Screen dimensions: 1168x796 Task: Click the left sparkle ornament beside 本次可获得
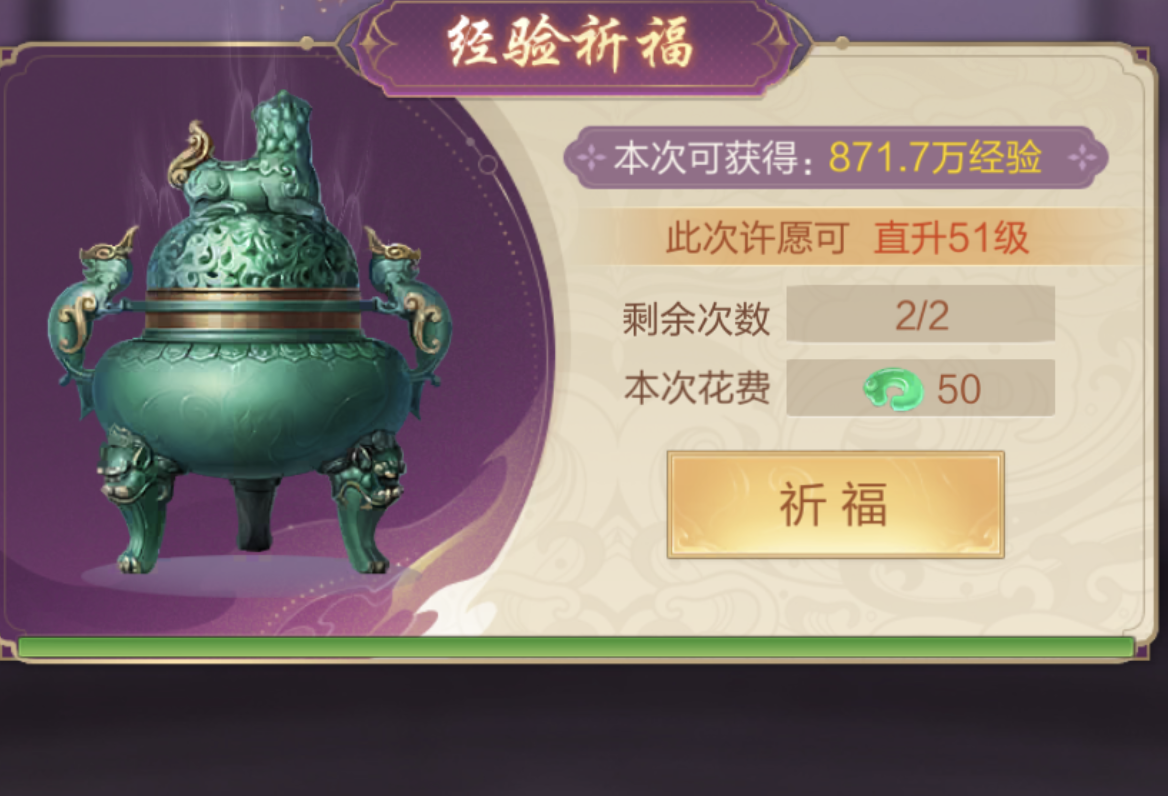point(591,158)
